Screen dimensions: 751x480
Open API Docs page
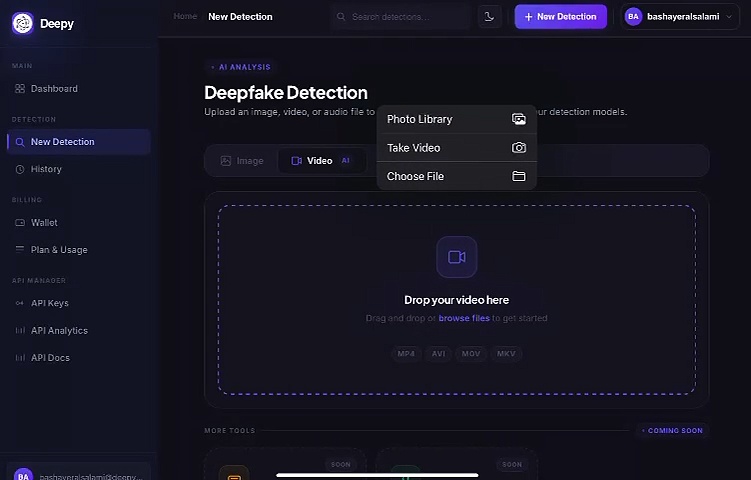point(79,358)
